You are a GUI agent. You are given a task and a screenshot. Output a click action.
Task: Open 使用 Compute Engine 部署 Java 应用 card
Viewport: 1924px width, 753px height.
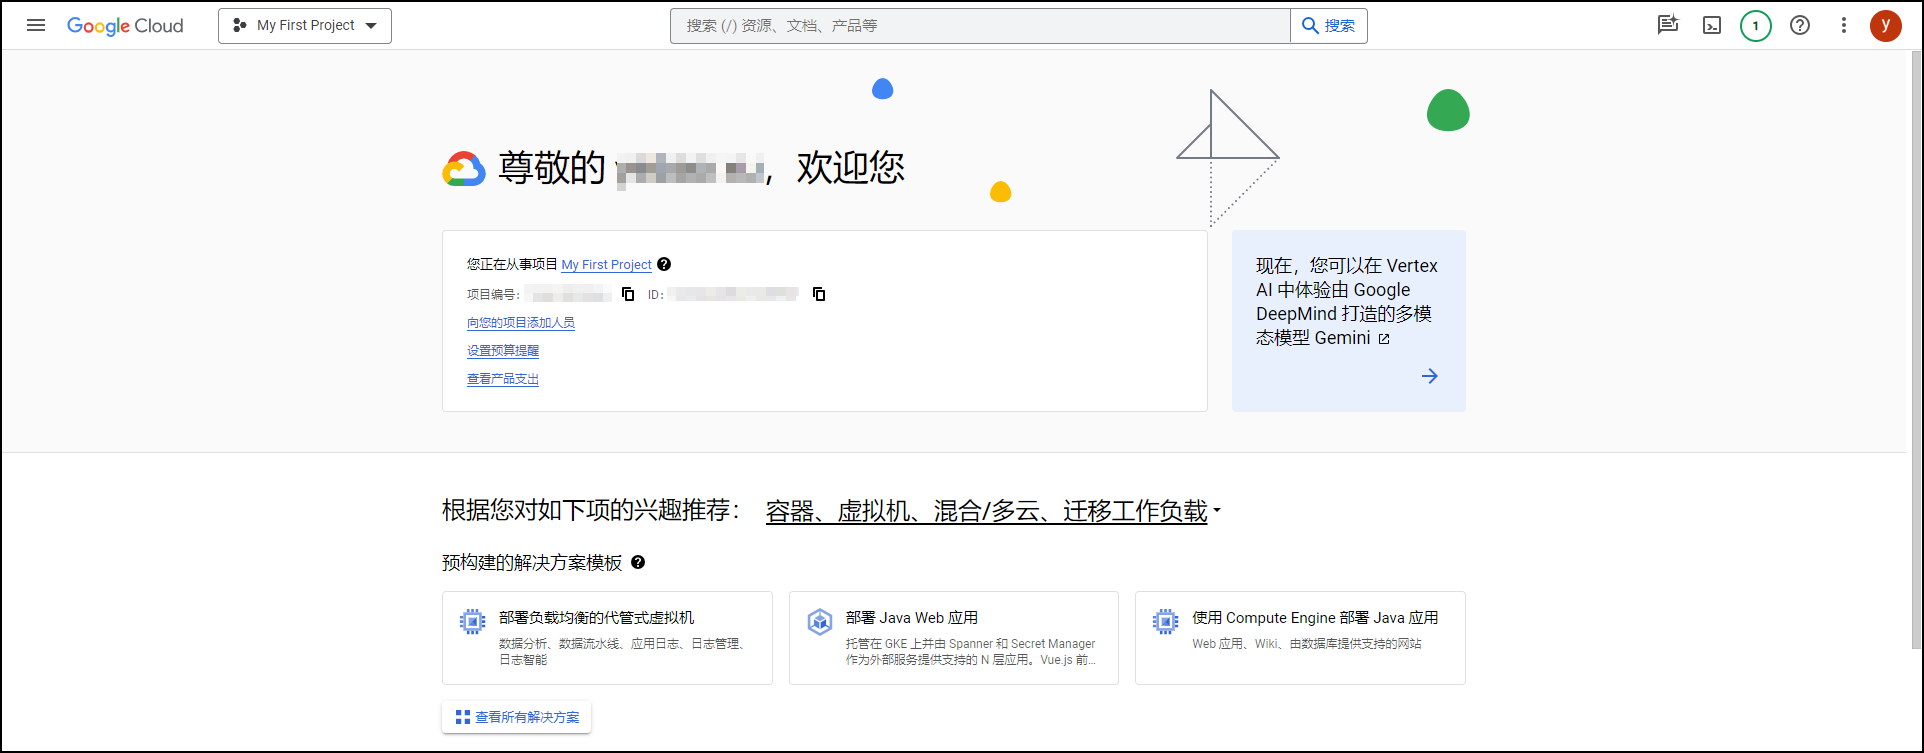tap(1300, 638)
